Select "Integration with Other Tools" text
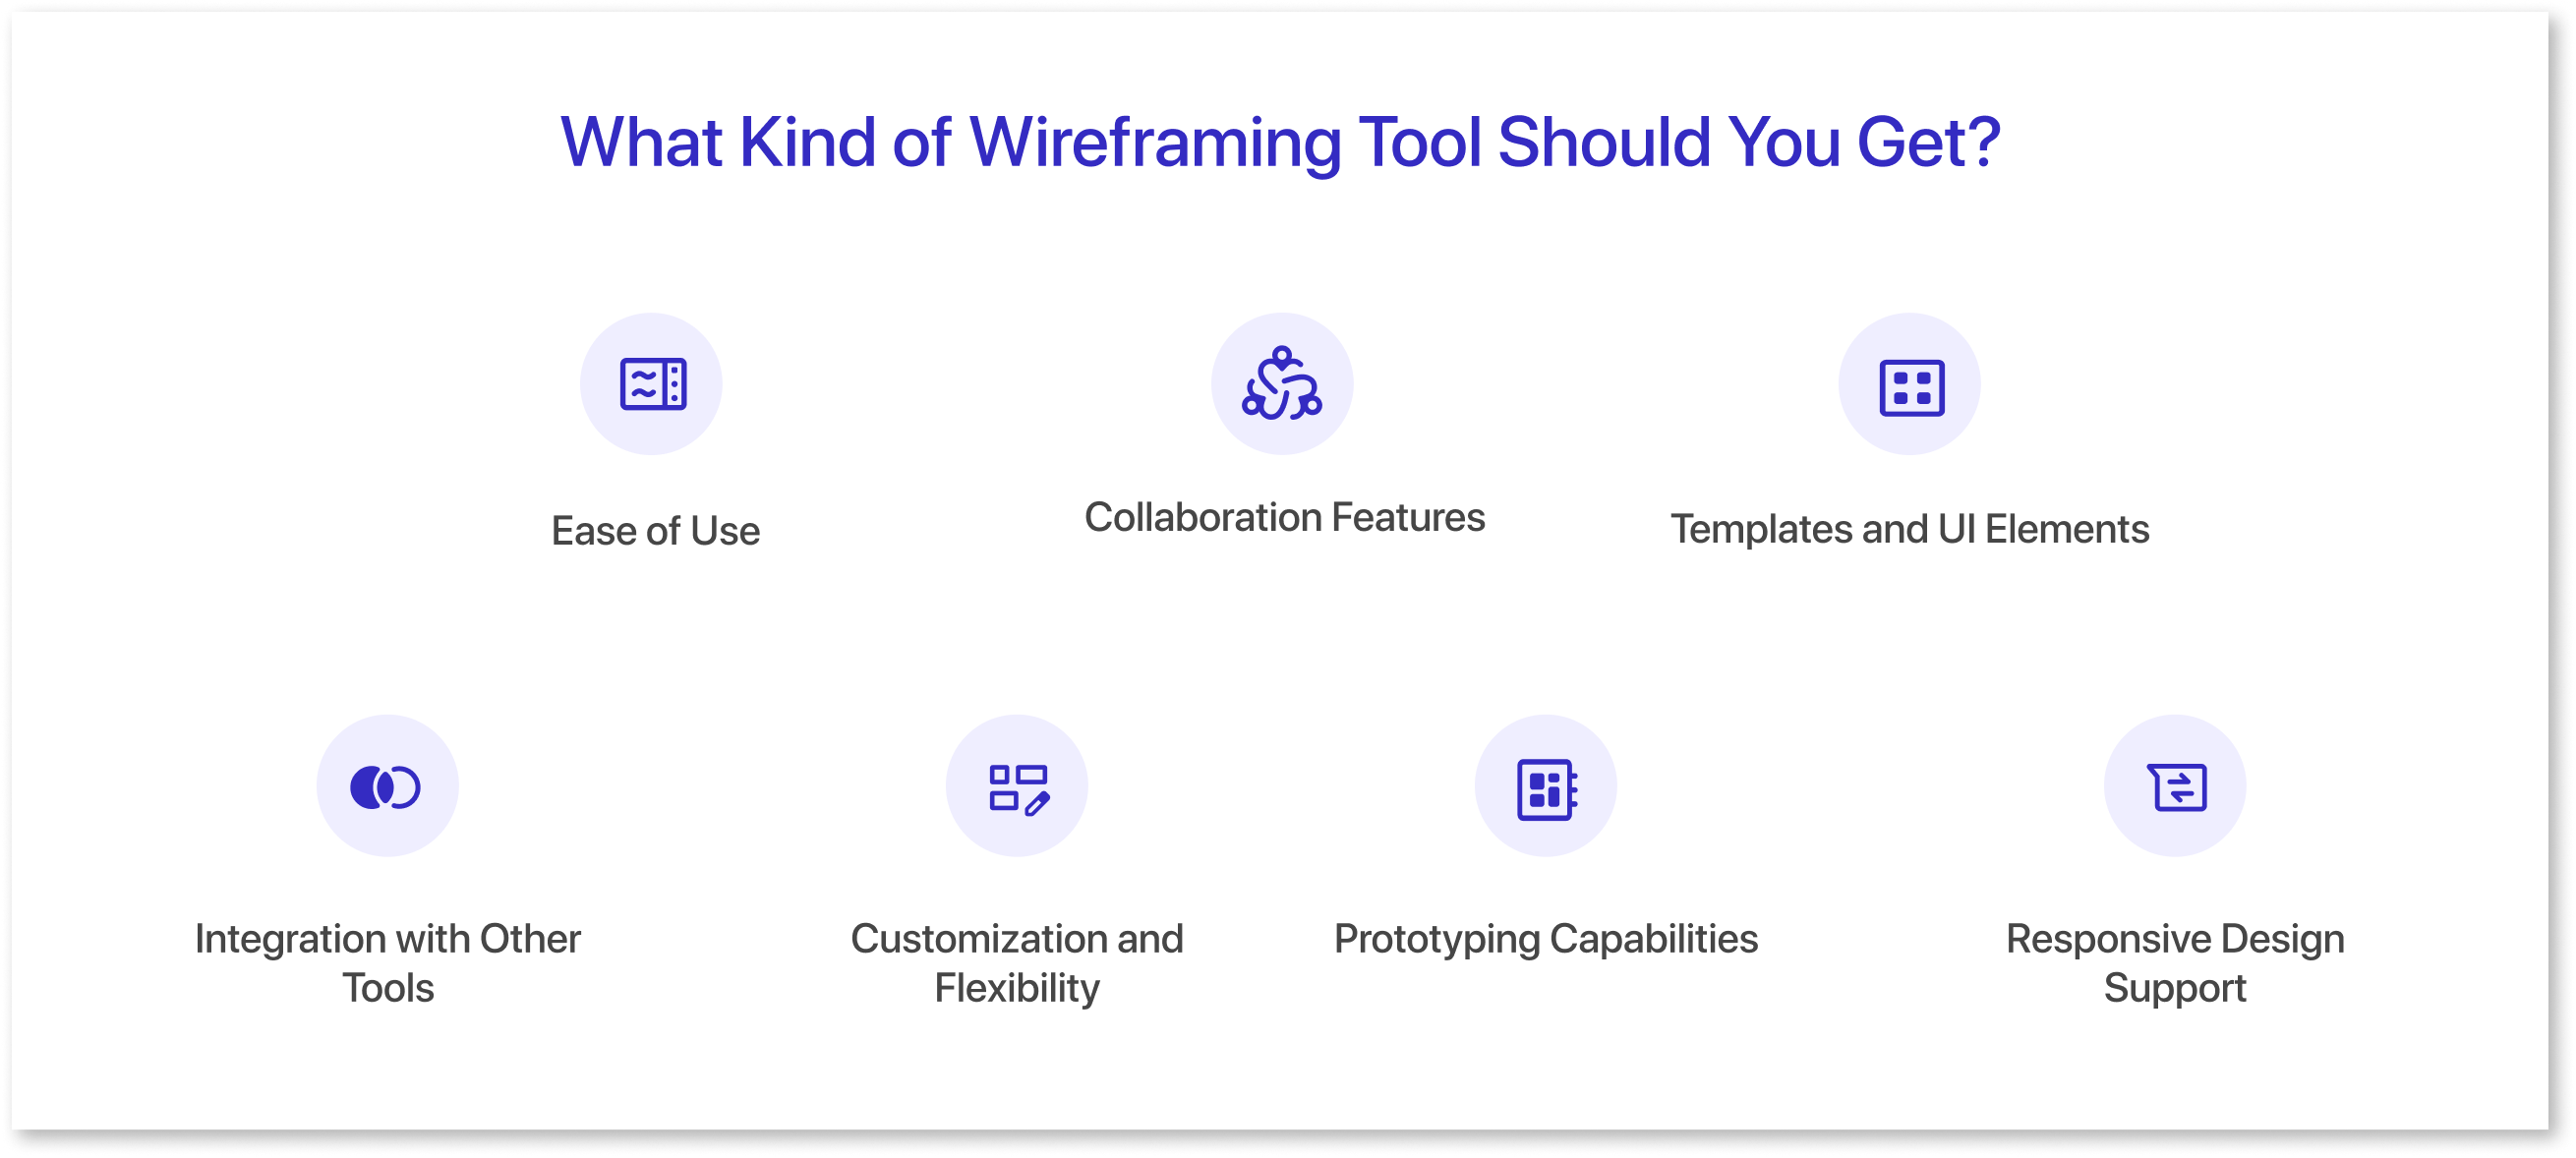Image resolution: width=2576 pixels, height=1158 pixels. (x=388, y=963)
